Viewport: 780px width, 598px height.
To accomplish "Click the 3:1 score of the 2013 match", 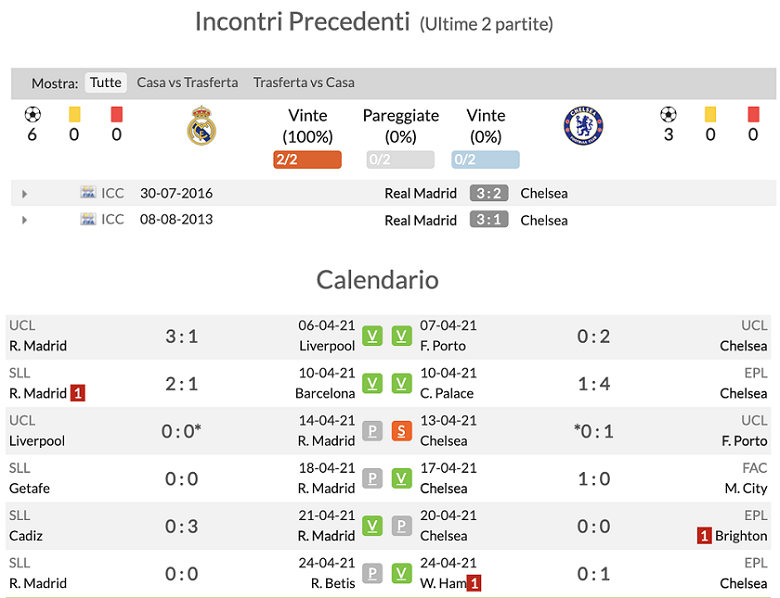I will tap(489, 220).
